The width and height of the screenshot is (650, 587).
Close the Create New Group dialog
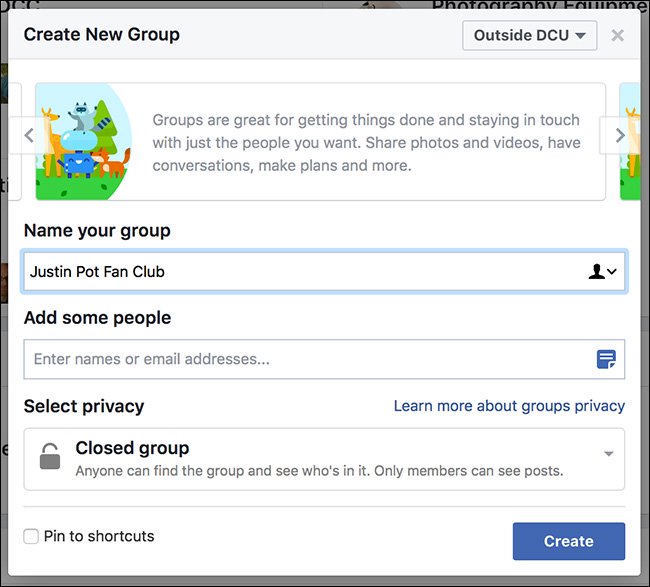[617, 35]
